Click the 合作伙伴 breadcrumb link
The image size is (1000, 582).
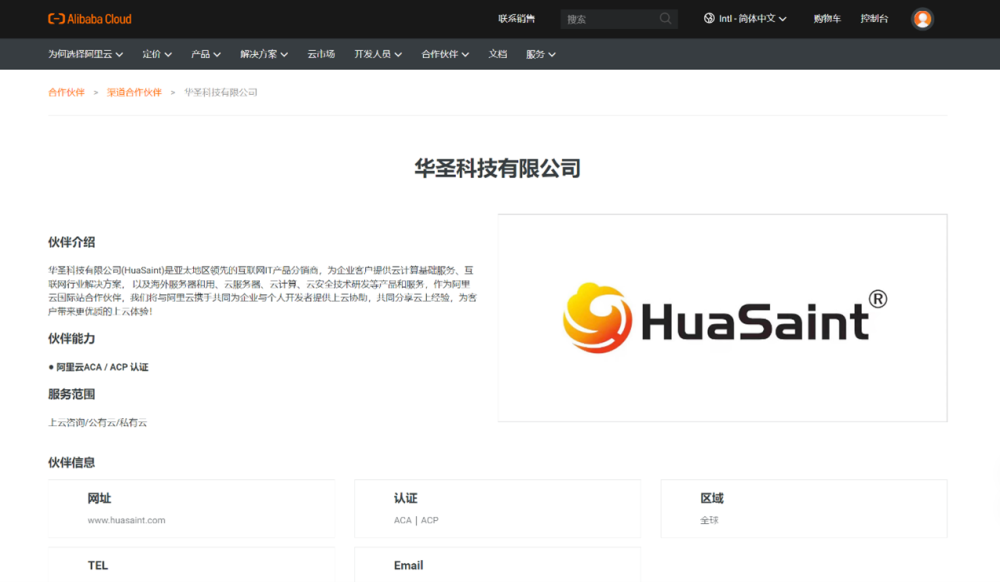point(66,91)
